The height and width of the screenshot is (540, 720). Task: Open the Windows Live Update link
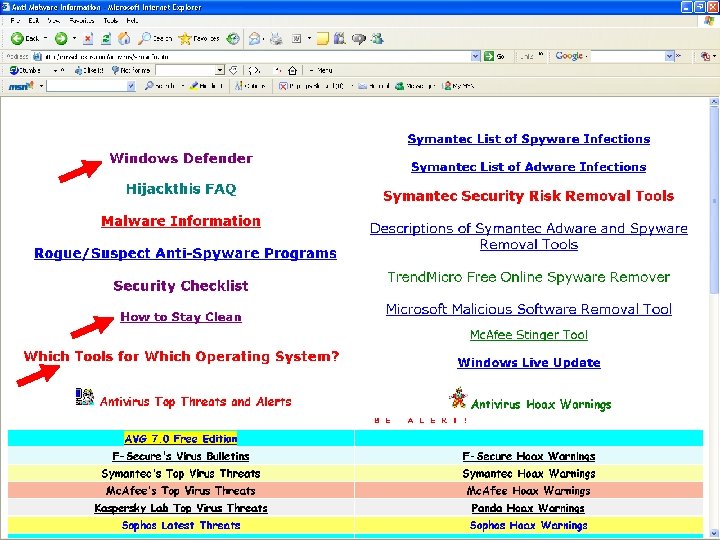pos(529,363)
